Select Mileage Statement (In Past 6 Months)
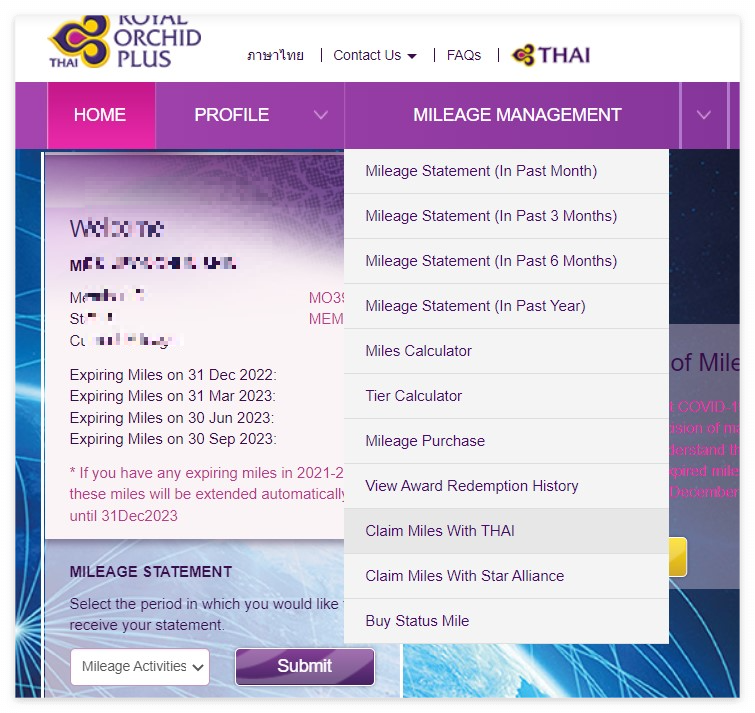Viewport: 755px width, 713px height. click(507, 261)
